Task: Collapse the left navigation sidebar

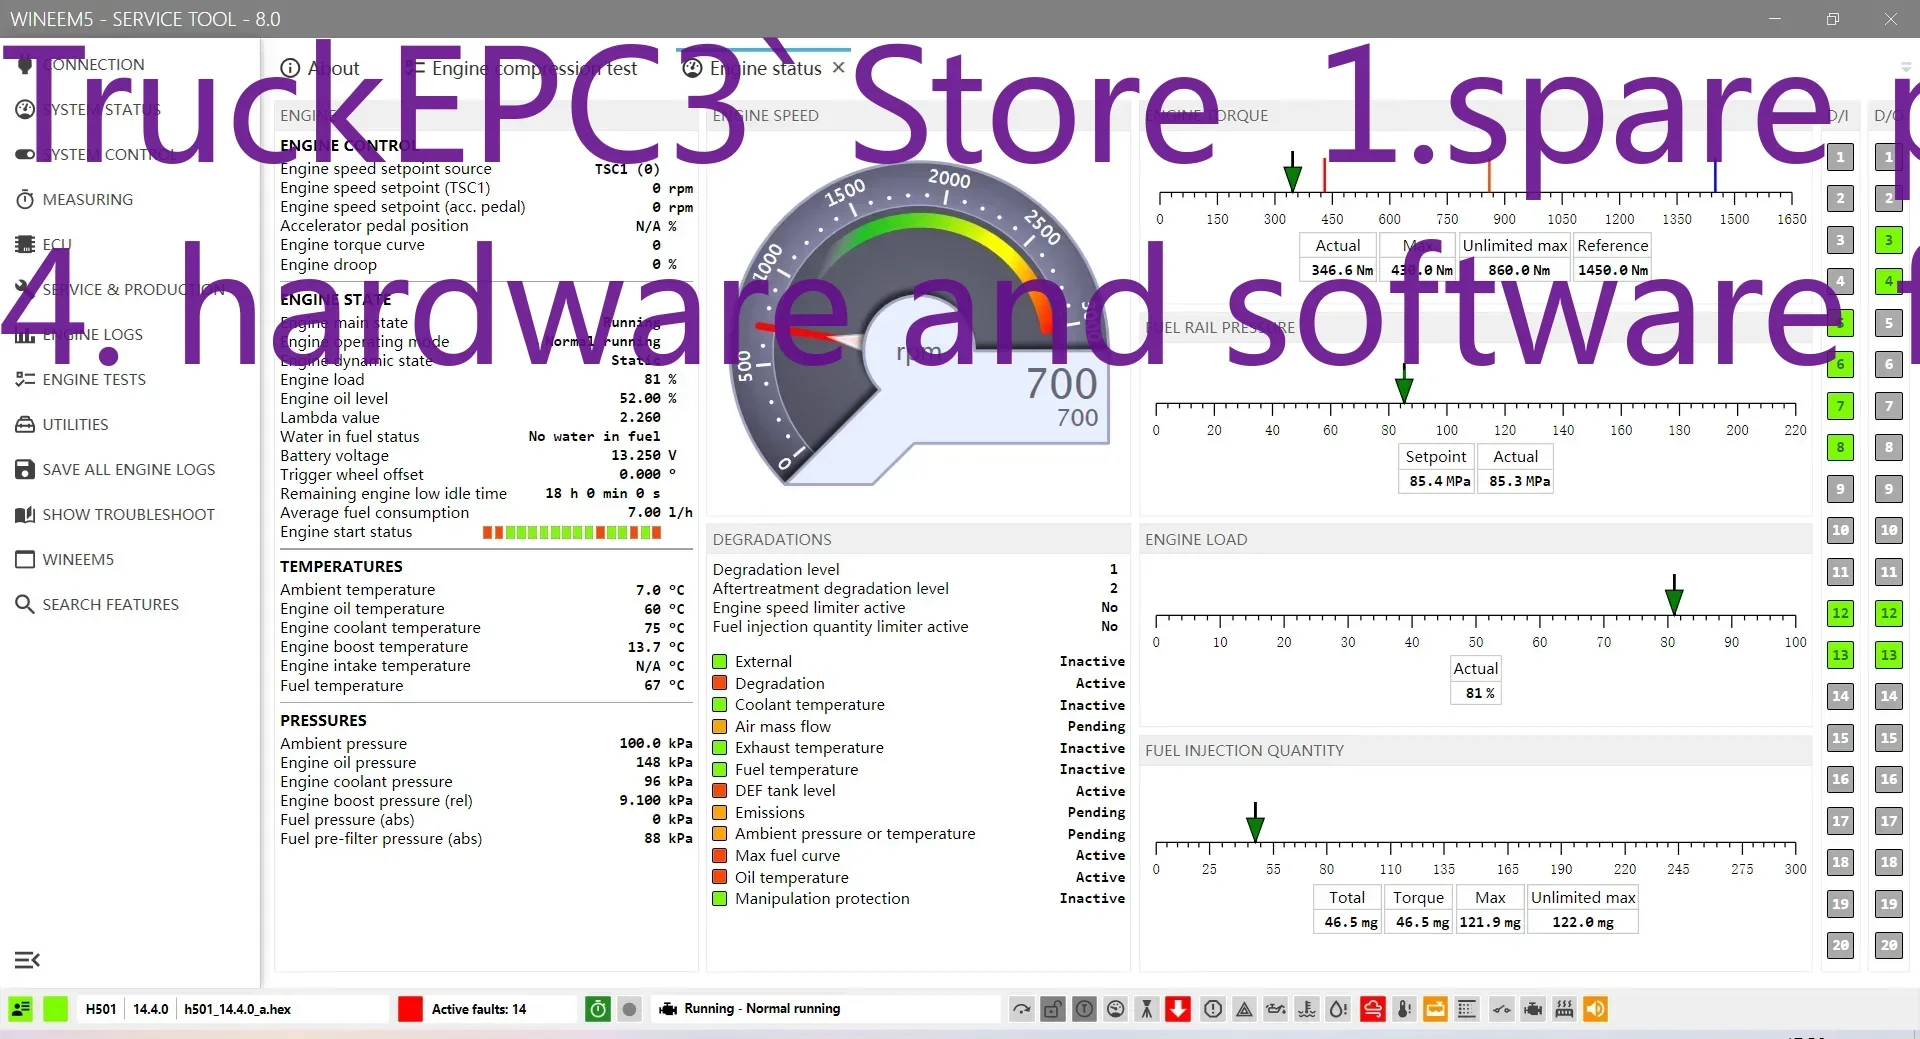Action: (x=27, y=960)
